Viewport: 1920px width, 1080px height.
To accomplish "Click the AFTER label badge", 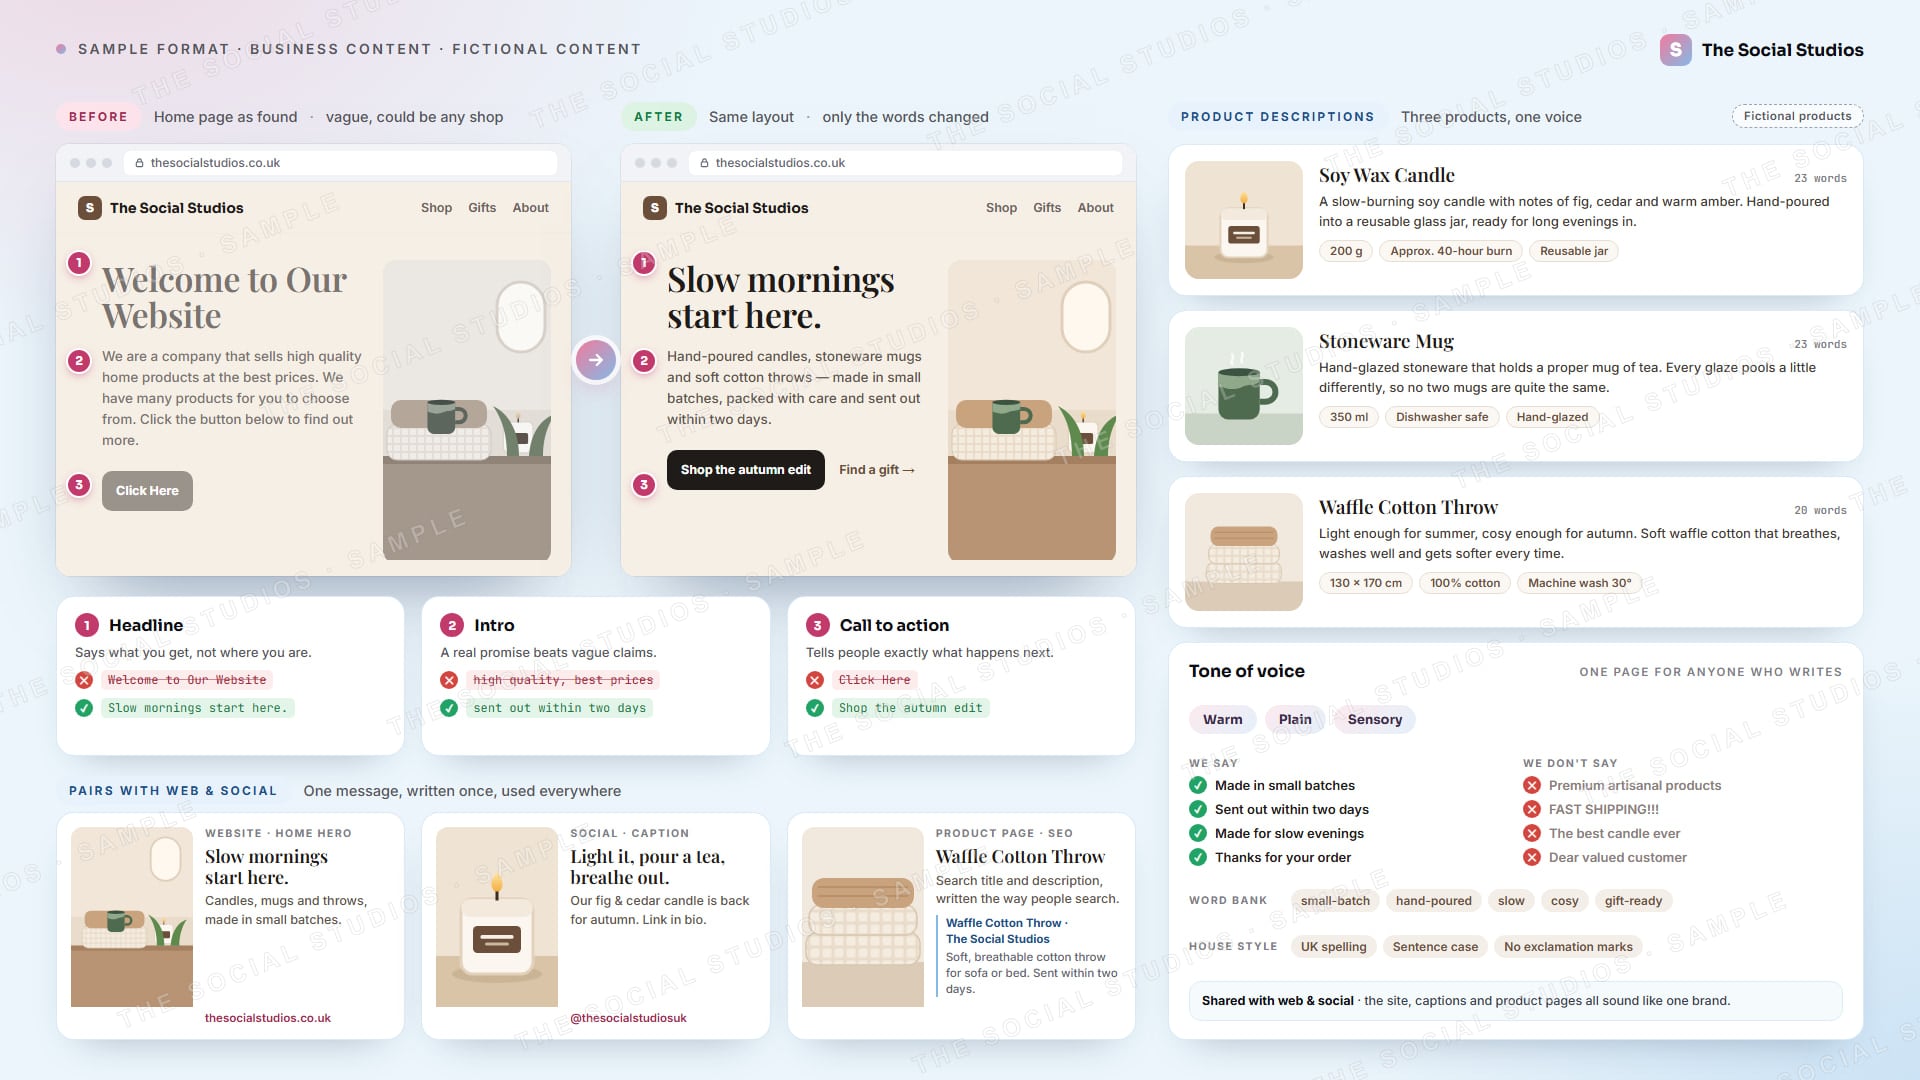I will 658,117.
